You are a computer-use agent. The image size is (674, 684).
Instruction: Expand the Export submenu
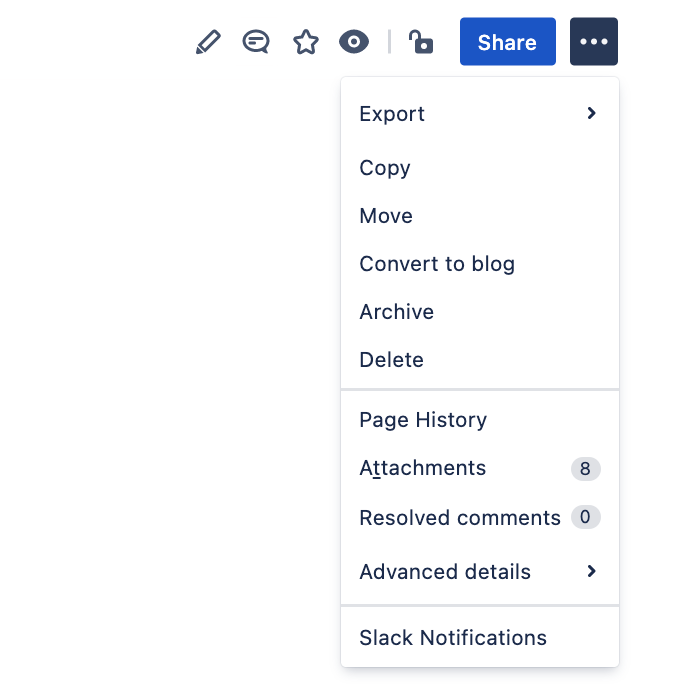point(392,114)
